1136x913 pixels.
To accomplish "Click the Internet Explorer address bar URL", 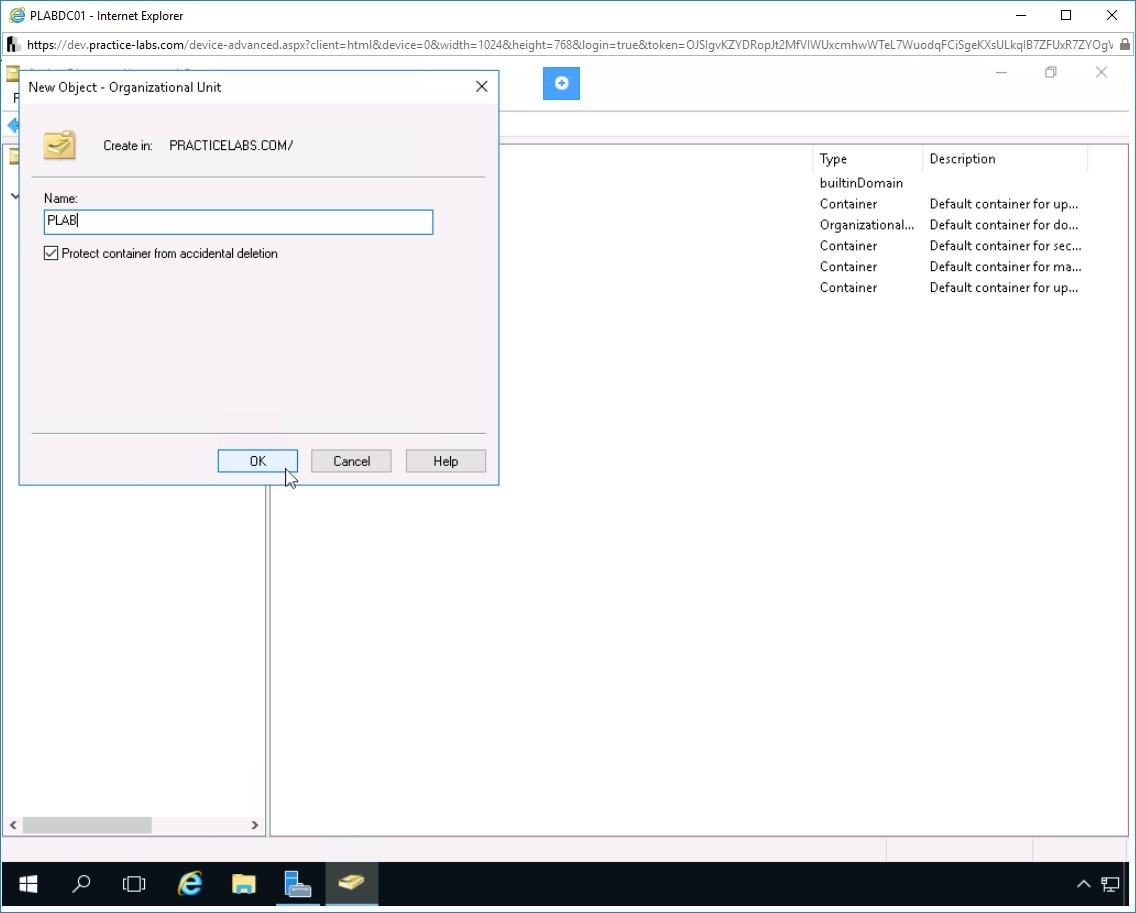I will [569, 45].
